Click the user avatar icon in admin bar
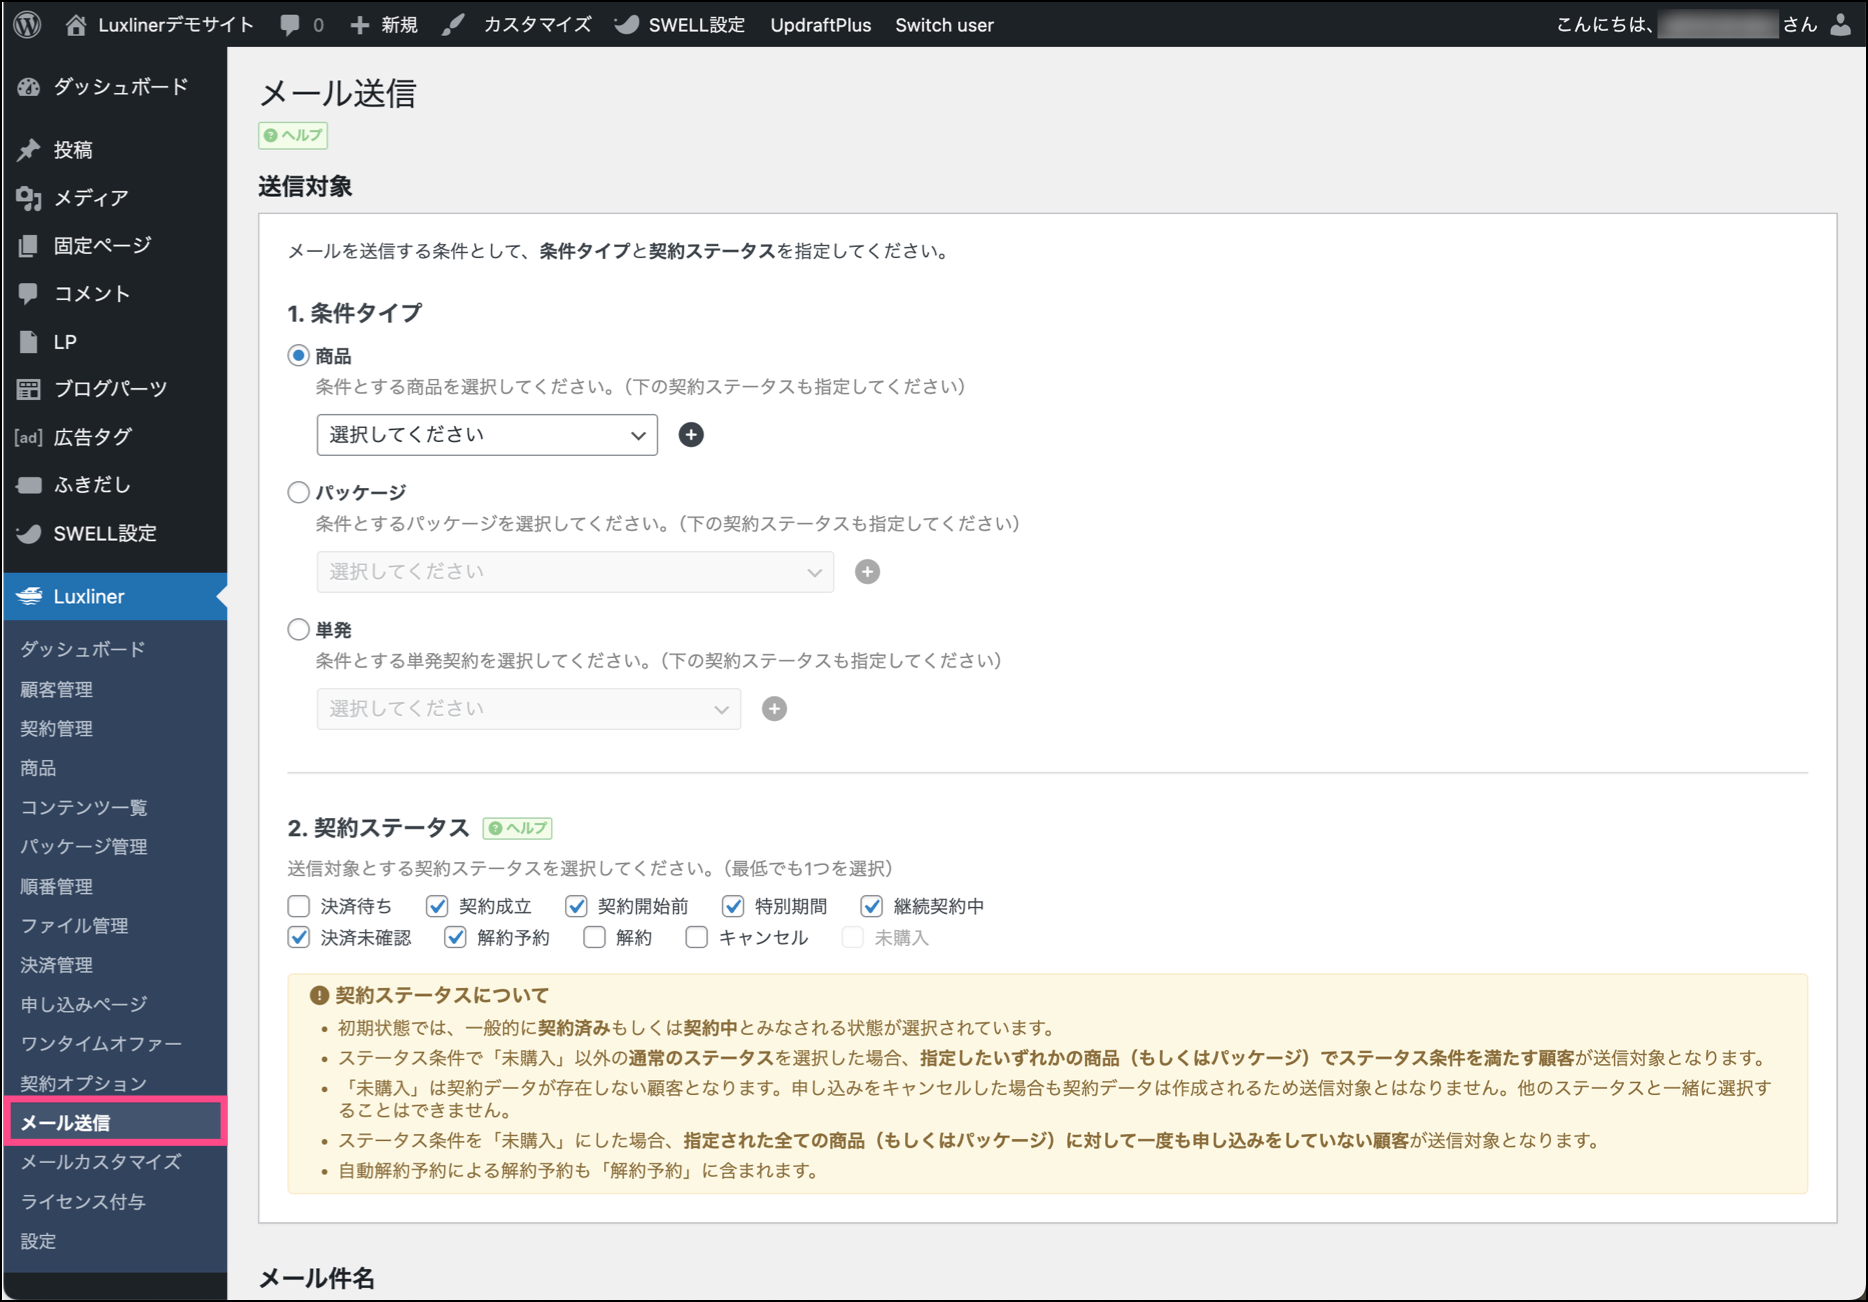This screenshot has width=1868, height=1302. 1840,25
